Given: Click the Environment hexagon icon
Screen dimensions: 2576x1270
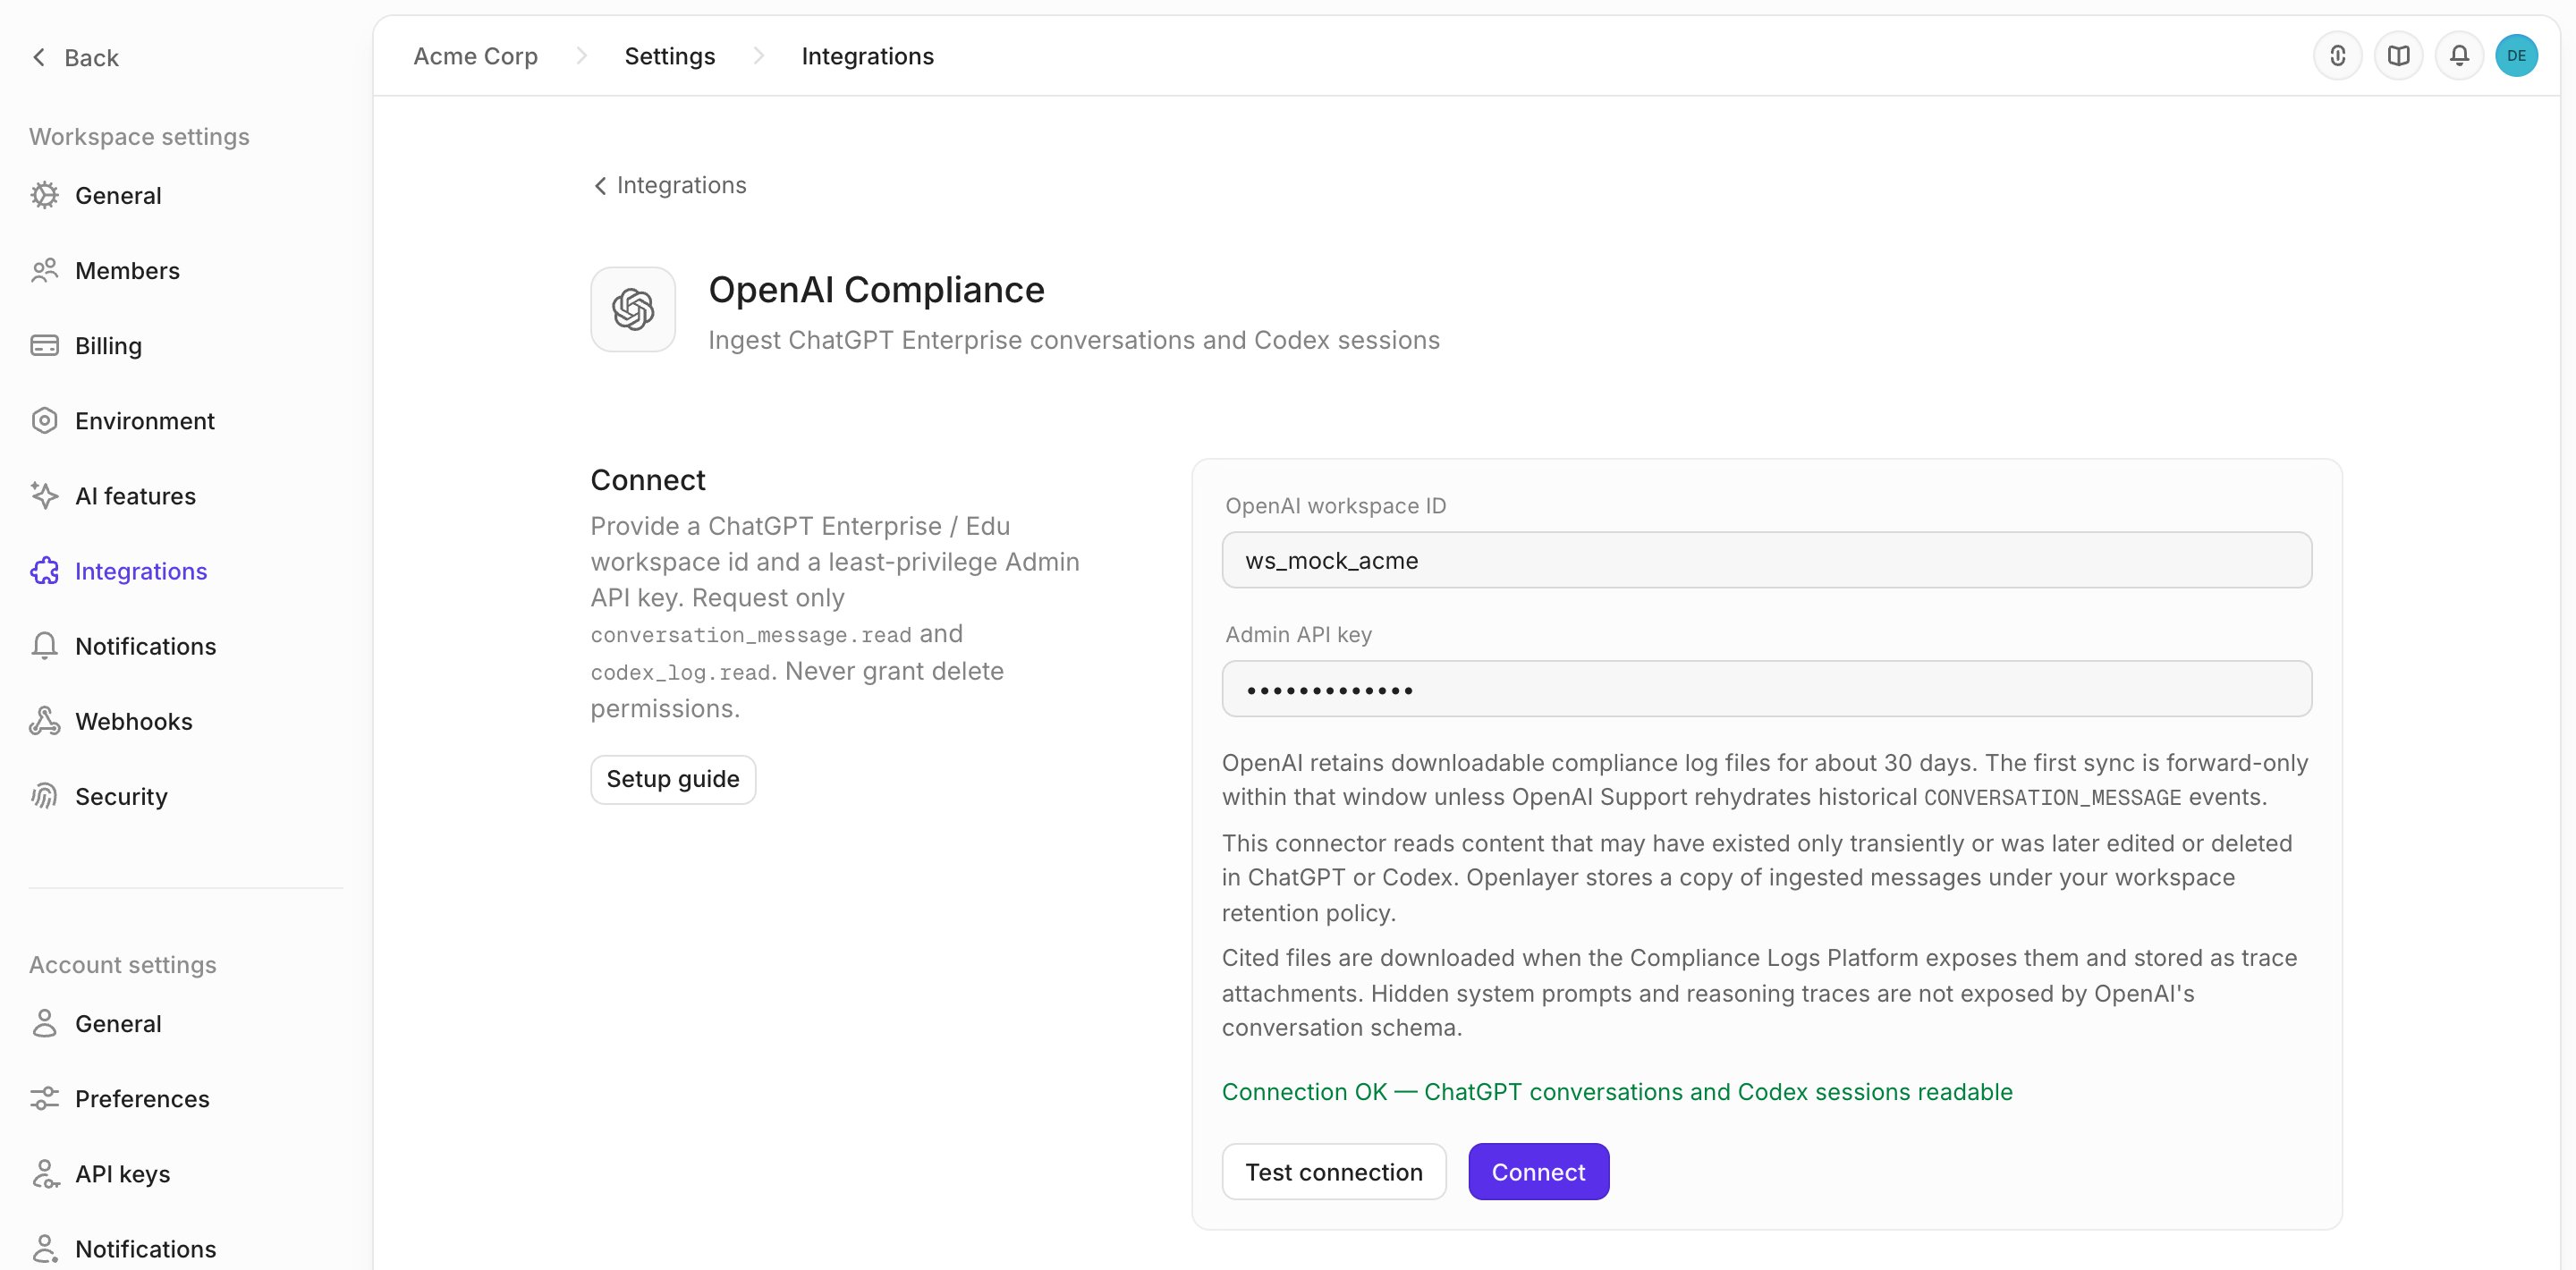Looking at the screenshot, I should coord(44,420).
